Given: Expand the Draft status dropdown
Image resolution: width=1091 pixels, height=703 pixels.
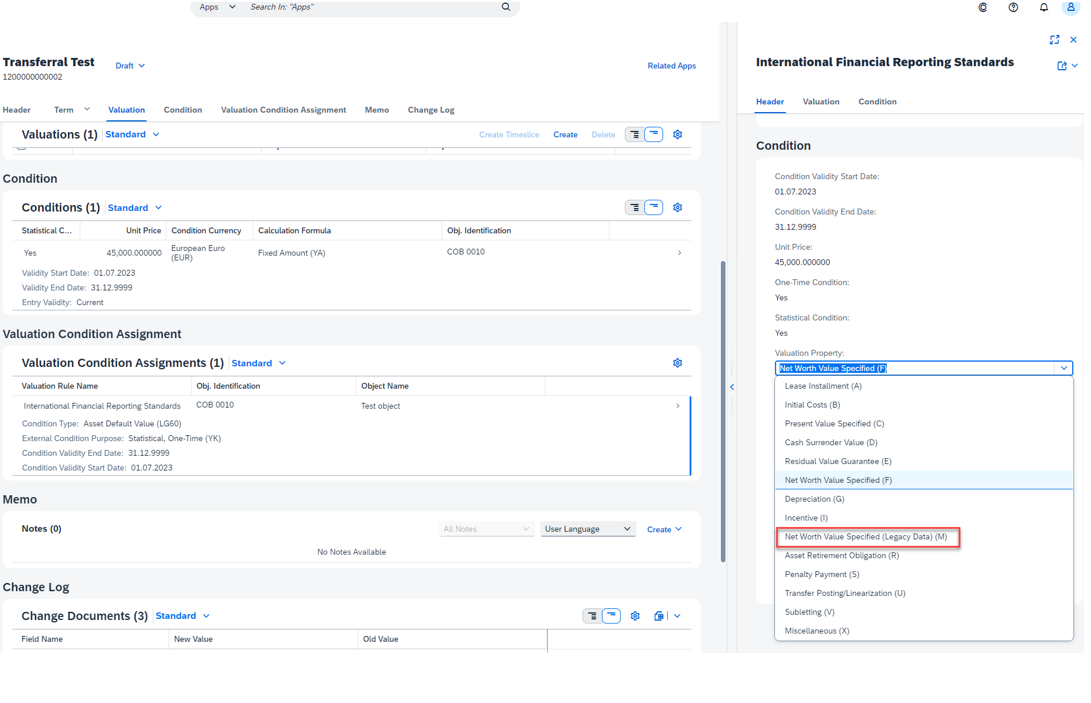Looking at the screenshot, I should (130, 65).
